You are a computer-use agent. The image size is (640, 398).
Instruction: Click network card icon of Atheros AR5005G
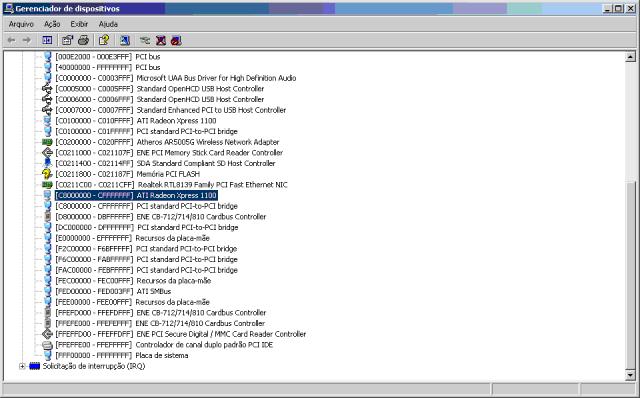point(47,142)
